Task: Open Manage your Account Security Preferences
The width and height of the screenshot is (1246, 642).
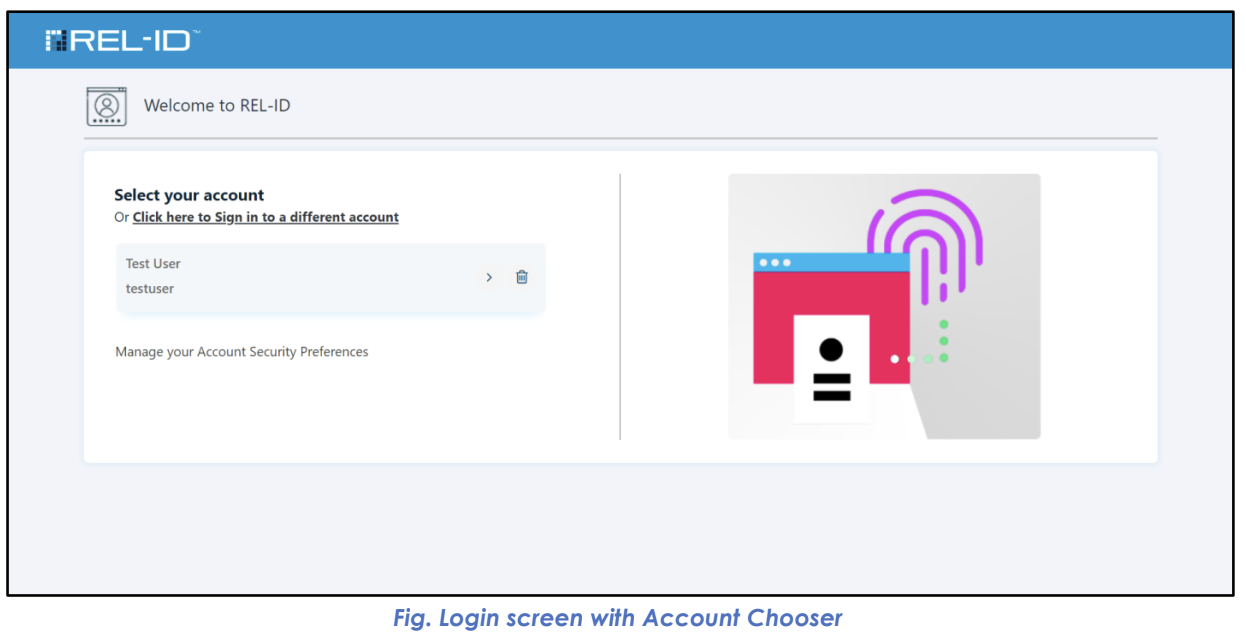Action: [x=242, y=352]
